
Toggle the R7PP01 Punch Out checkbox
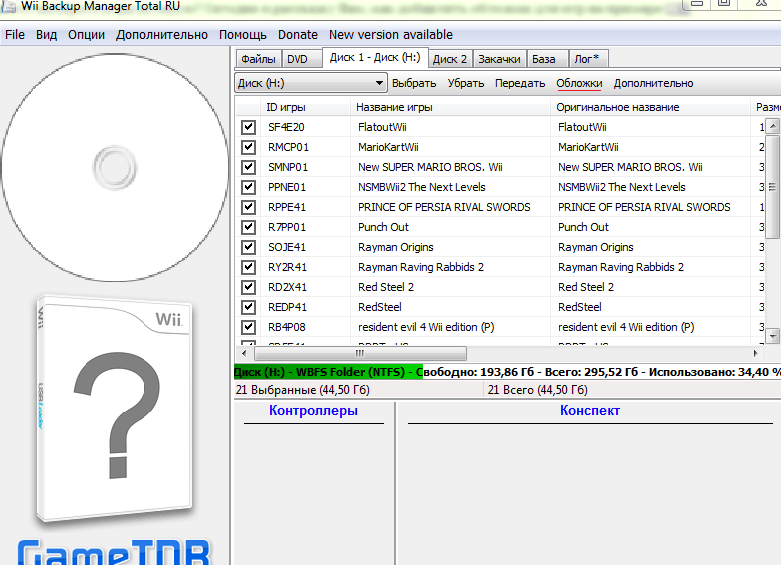(x=248, y=227)
